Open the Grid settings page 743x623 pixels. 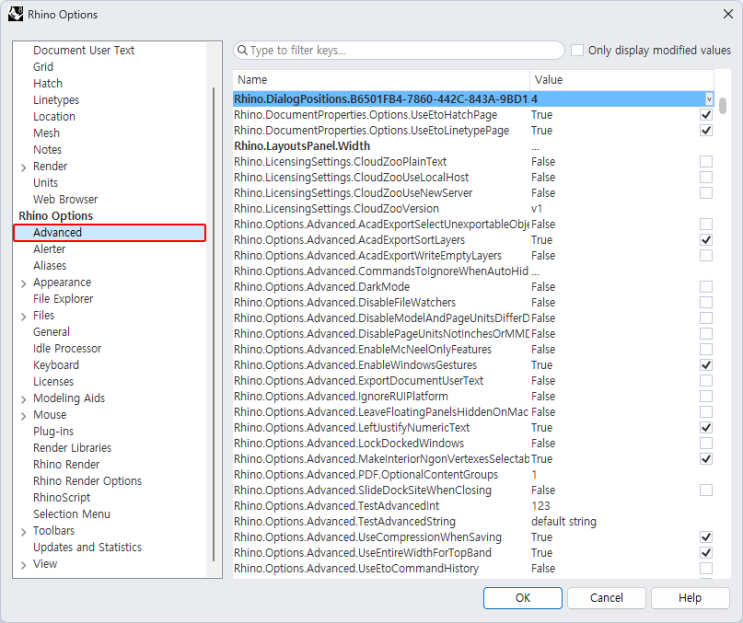[43, 67]
